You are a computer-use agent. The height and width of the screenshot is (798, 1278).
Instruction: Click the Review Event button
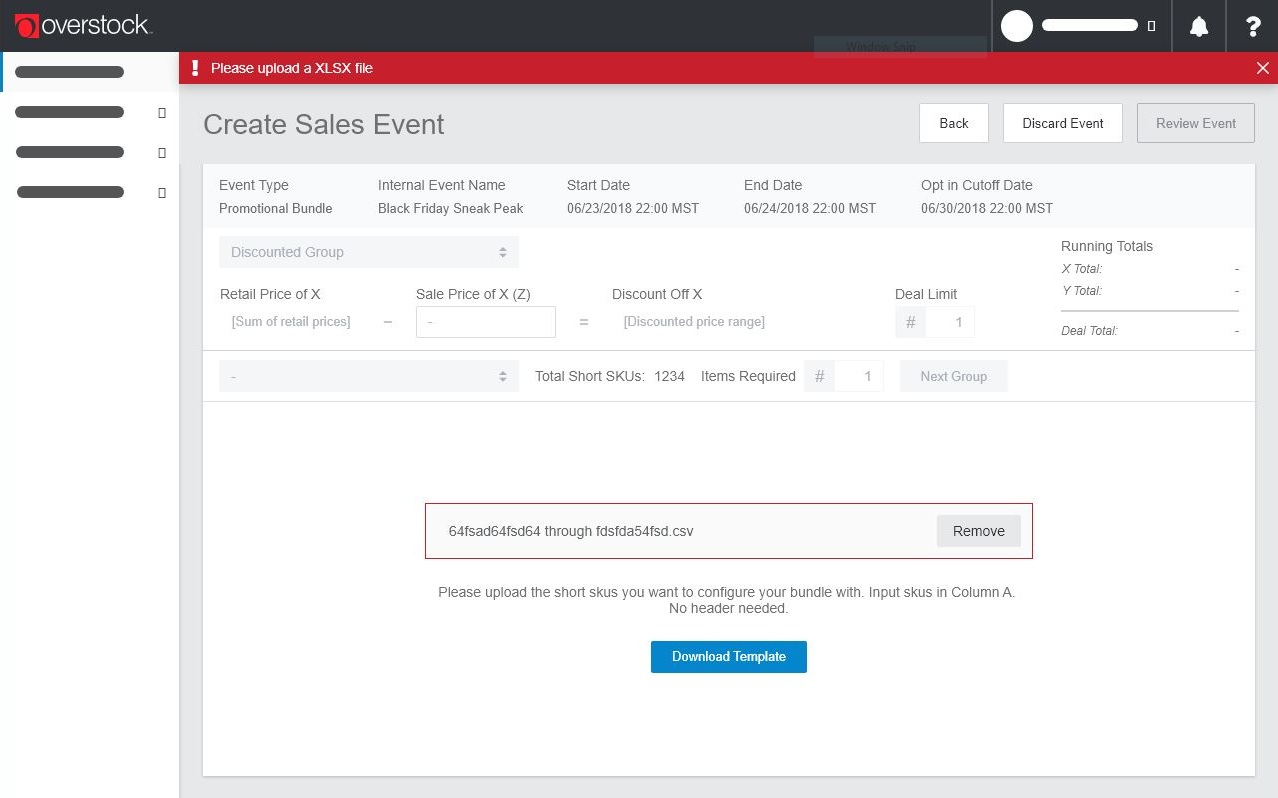1195,123
